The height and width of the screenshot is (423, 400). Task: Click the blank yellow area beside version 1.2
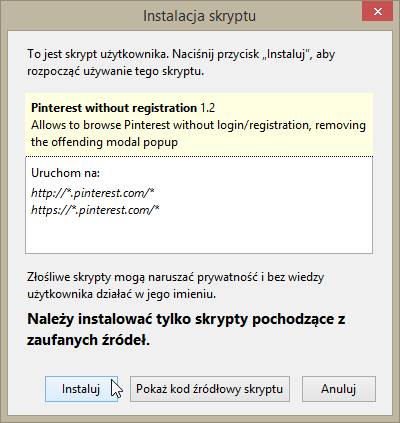[x=293, y=108]
